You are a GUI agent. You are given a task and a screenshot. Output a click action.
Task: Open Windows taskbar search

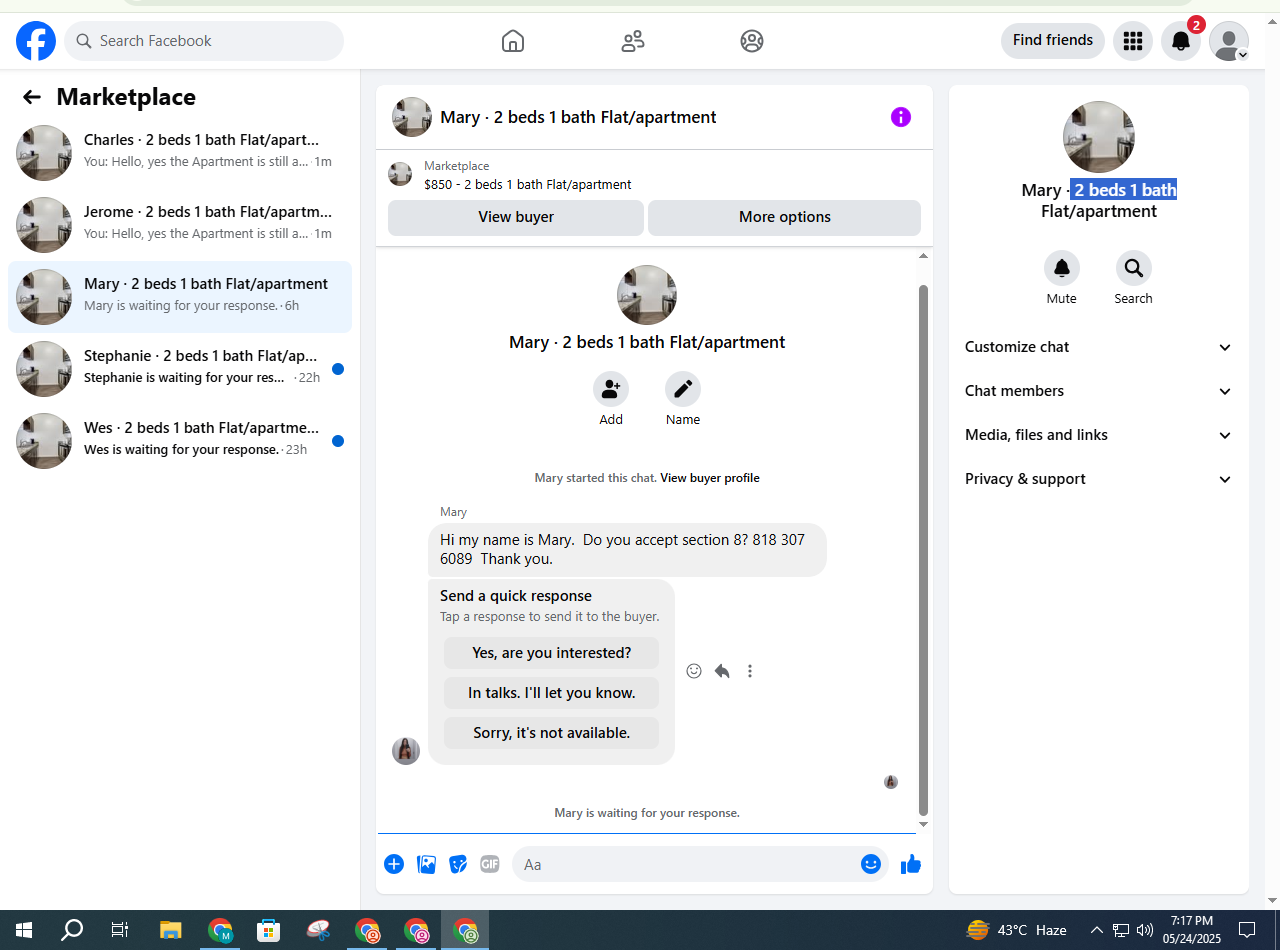(x=72, y=930)
